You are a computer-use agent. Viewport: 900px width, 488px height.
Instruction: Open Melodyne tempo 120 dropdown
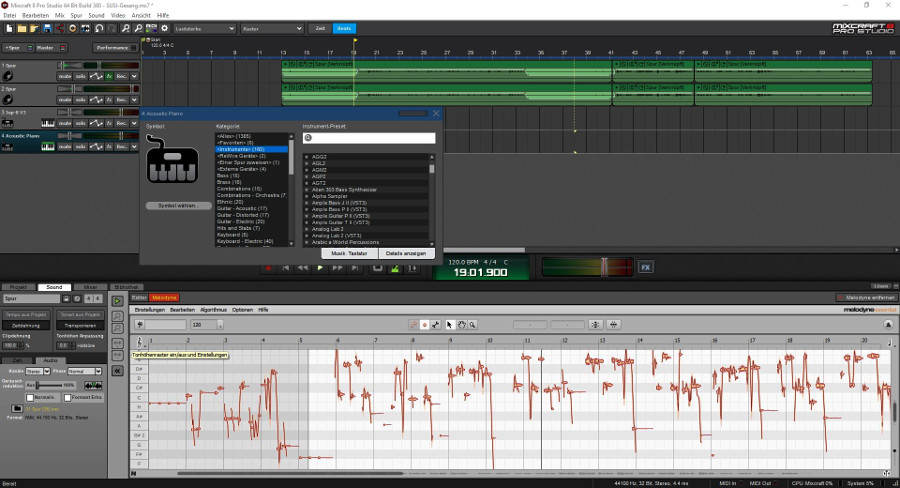coord(220,325)
